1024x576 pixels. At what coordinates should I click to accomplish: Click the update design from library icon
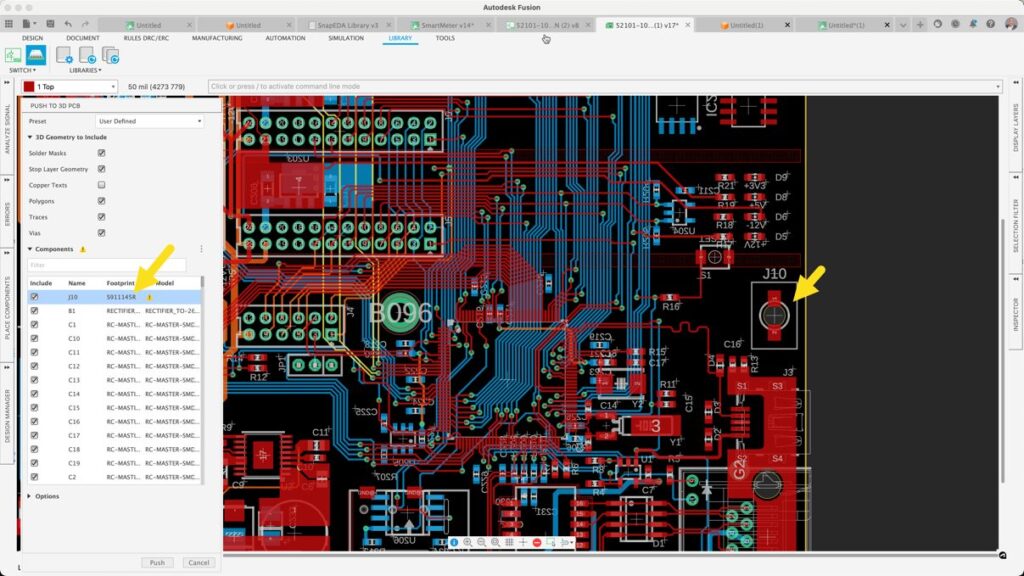87,56
